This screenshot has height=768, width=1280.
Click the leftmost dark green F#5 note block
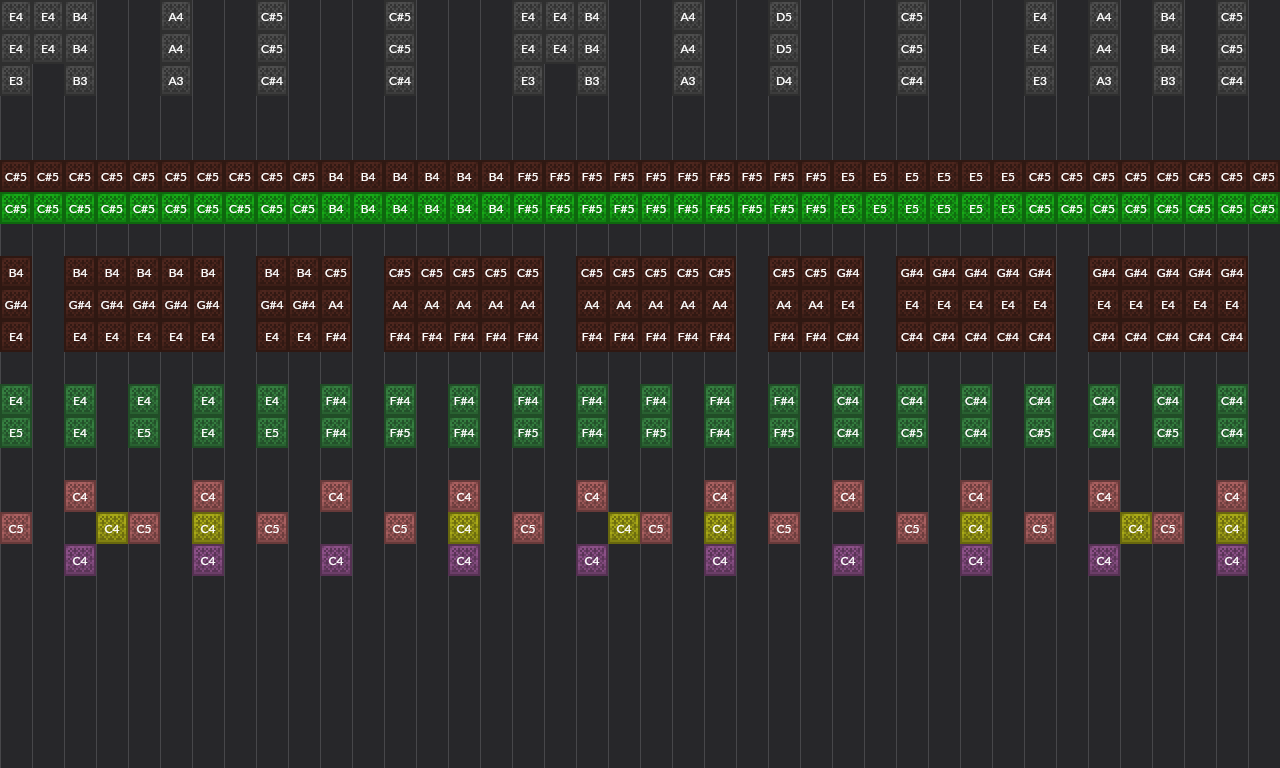[x=400, y=433]
